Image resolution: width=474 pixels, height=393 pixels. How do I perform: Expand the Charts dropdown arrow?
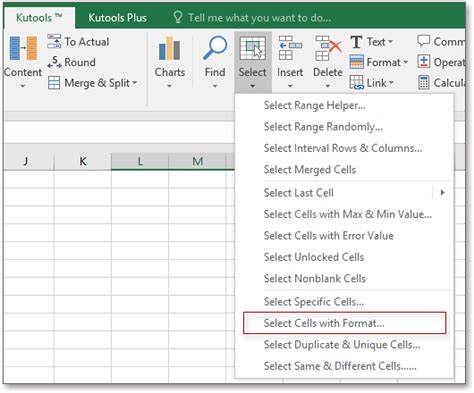(x=169, y=86)
